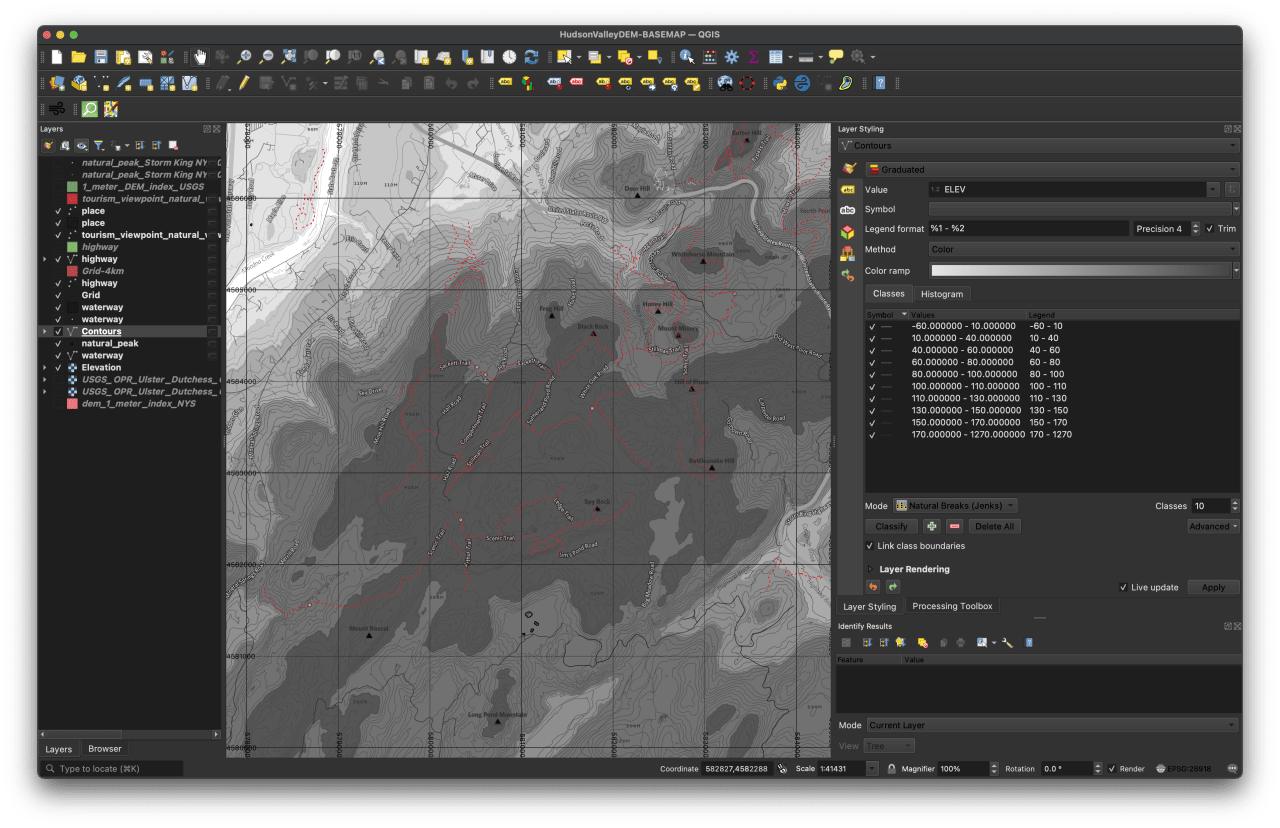1280x828 pixels.
Task: Toggle Link class boundaries off
Action: [870, 546]
